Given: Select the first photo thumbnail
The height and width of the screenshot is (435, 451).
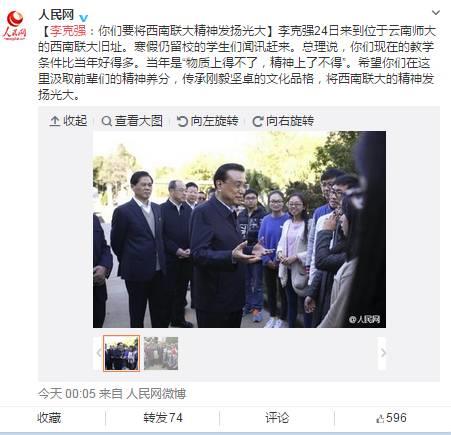Looking at the screenshot, I should (121, 353).
